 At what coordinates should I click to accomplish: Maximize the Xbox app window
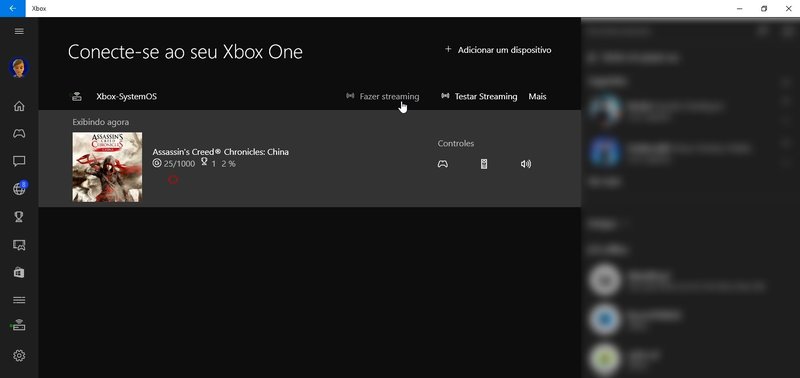click(x=764, y=9)
